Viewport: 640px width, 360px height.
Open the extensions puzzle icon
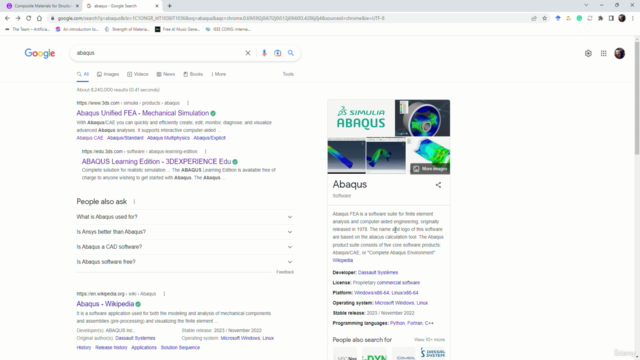[x=600, y=18]
